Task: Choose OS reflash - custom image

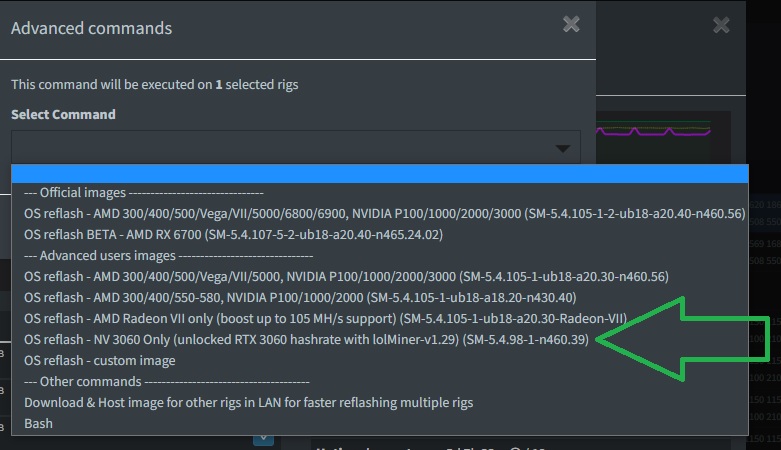Action: [x=380, y=360]
